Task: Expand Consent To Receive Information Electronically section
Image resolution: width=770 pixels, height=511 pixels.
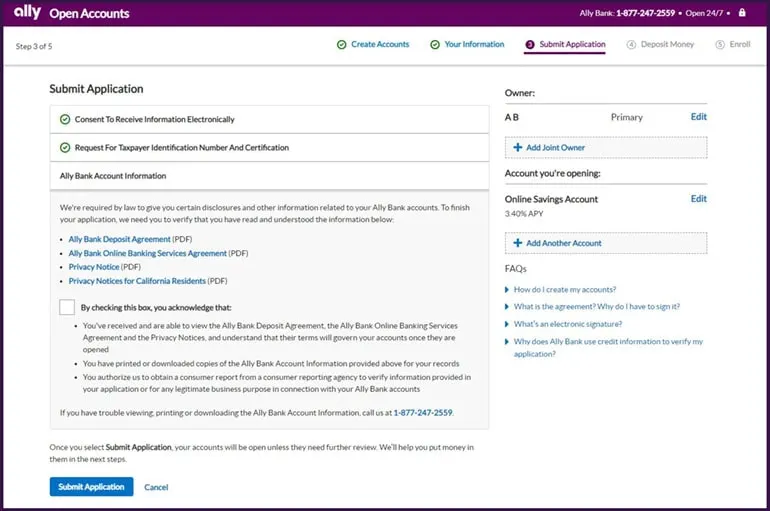Action: [154, 119]
